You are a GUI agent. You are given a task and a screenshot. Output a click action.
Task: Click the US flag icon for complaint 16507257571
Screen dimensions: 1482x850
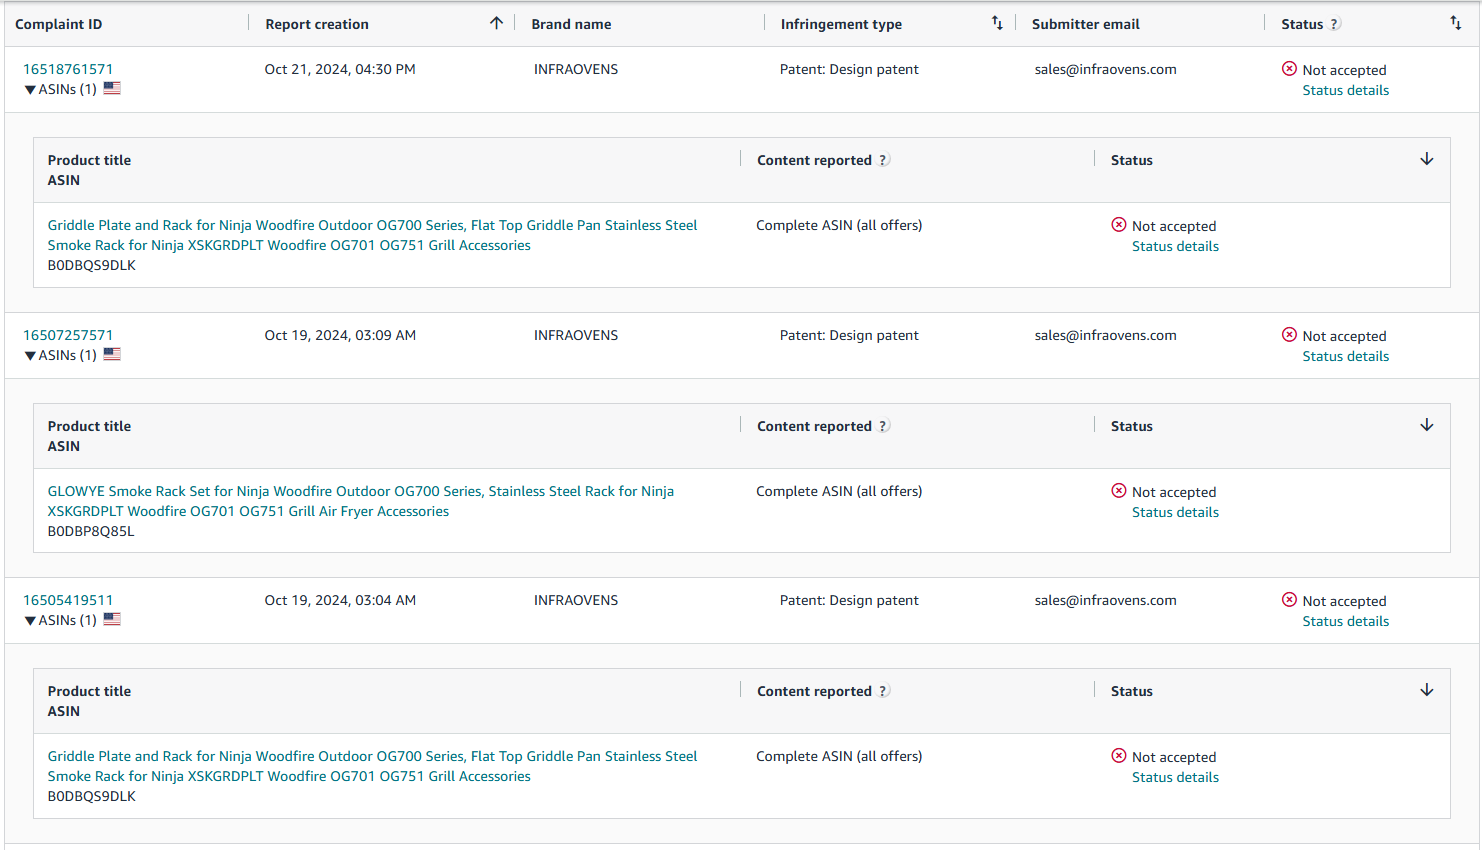pyautogui.click(x=112, y=354)
